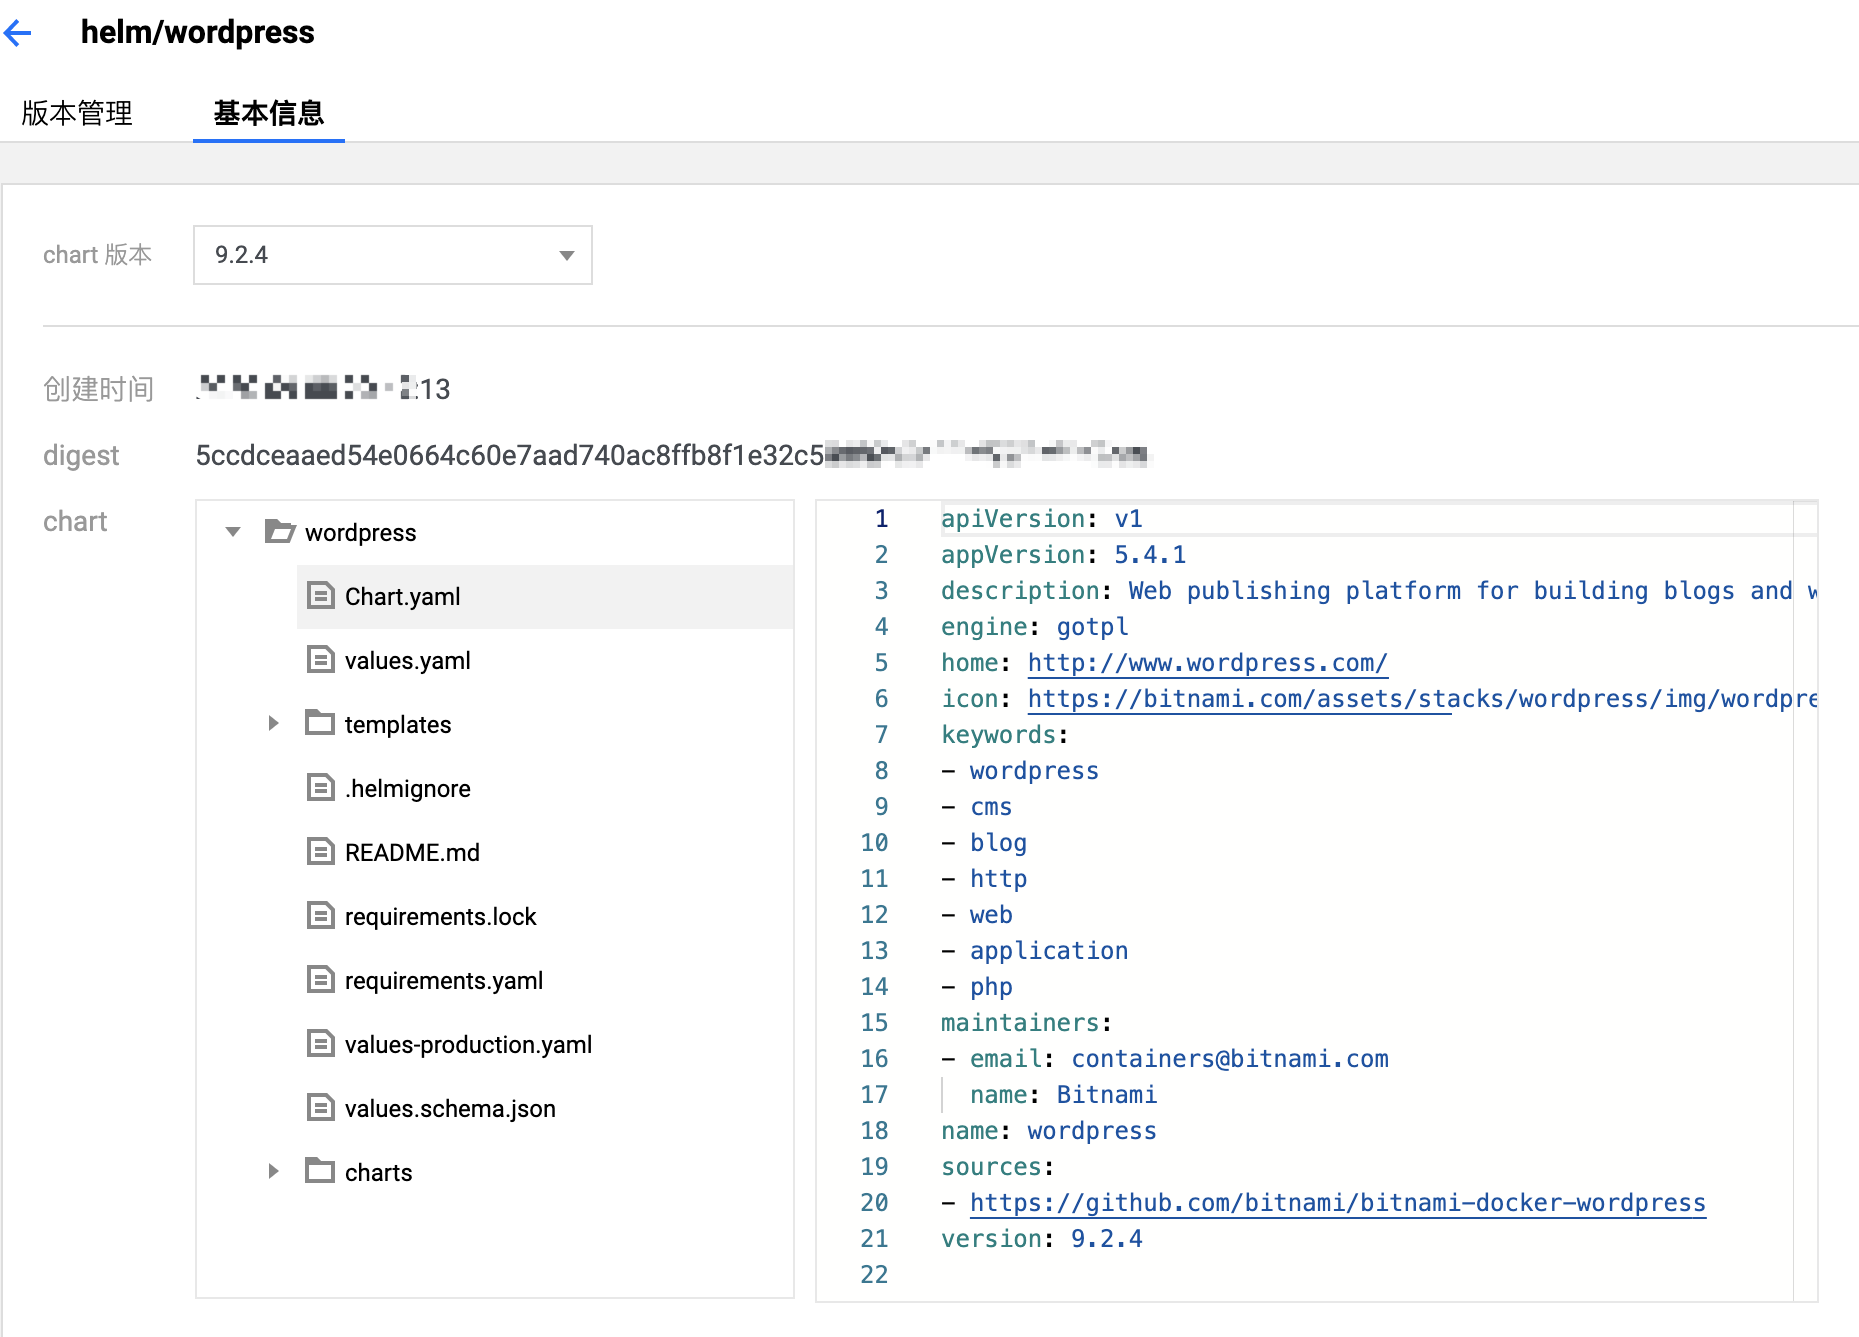Click appVersion: 5.4.1 line
Screen dimensions: 1859x1337
click(1063, 555)
